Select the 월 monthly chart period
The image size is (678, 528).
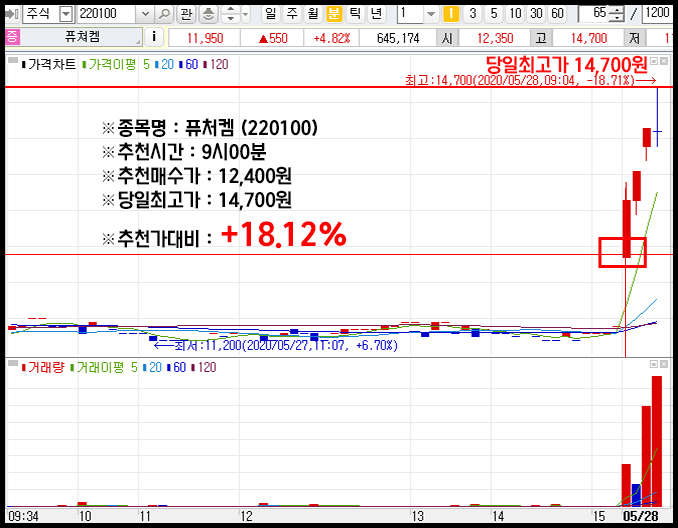click(313, 14)
